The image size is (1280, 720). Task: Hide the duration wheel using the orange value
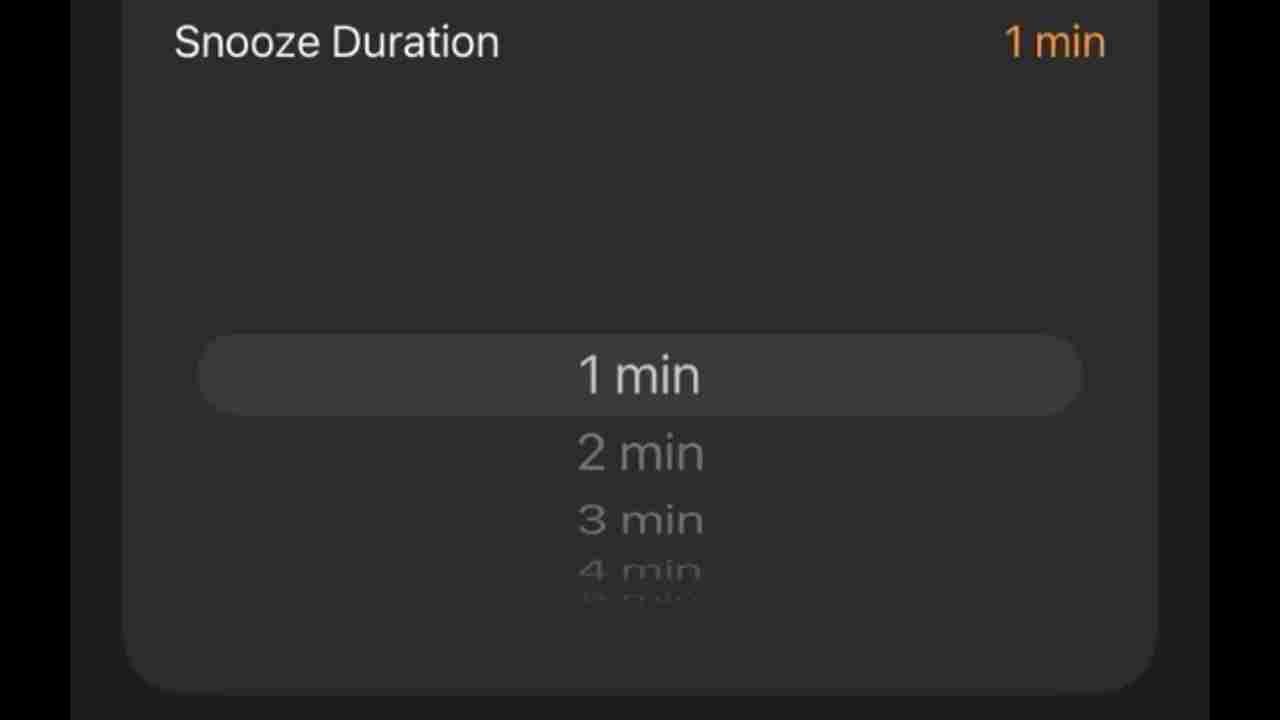point(1054,43)
